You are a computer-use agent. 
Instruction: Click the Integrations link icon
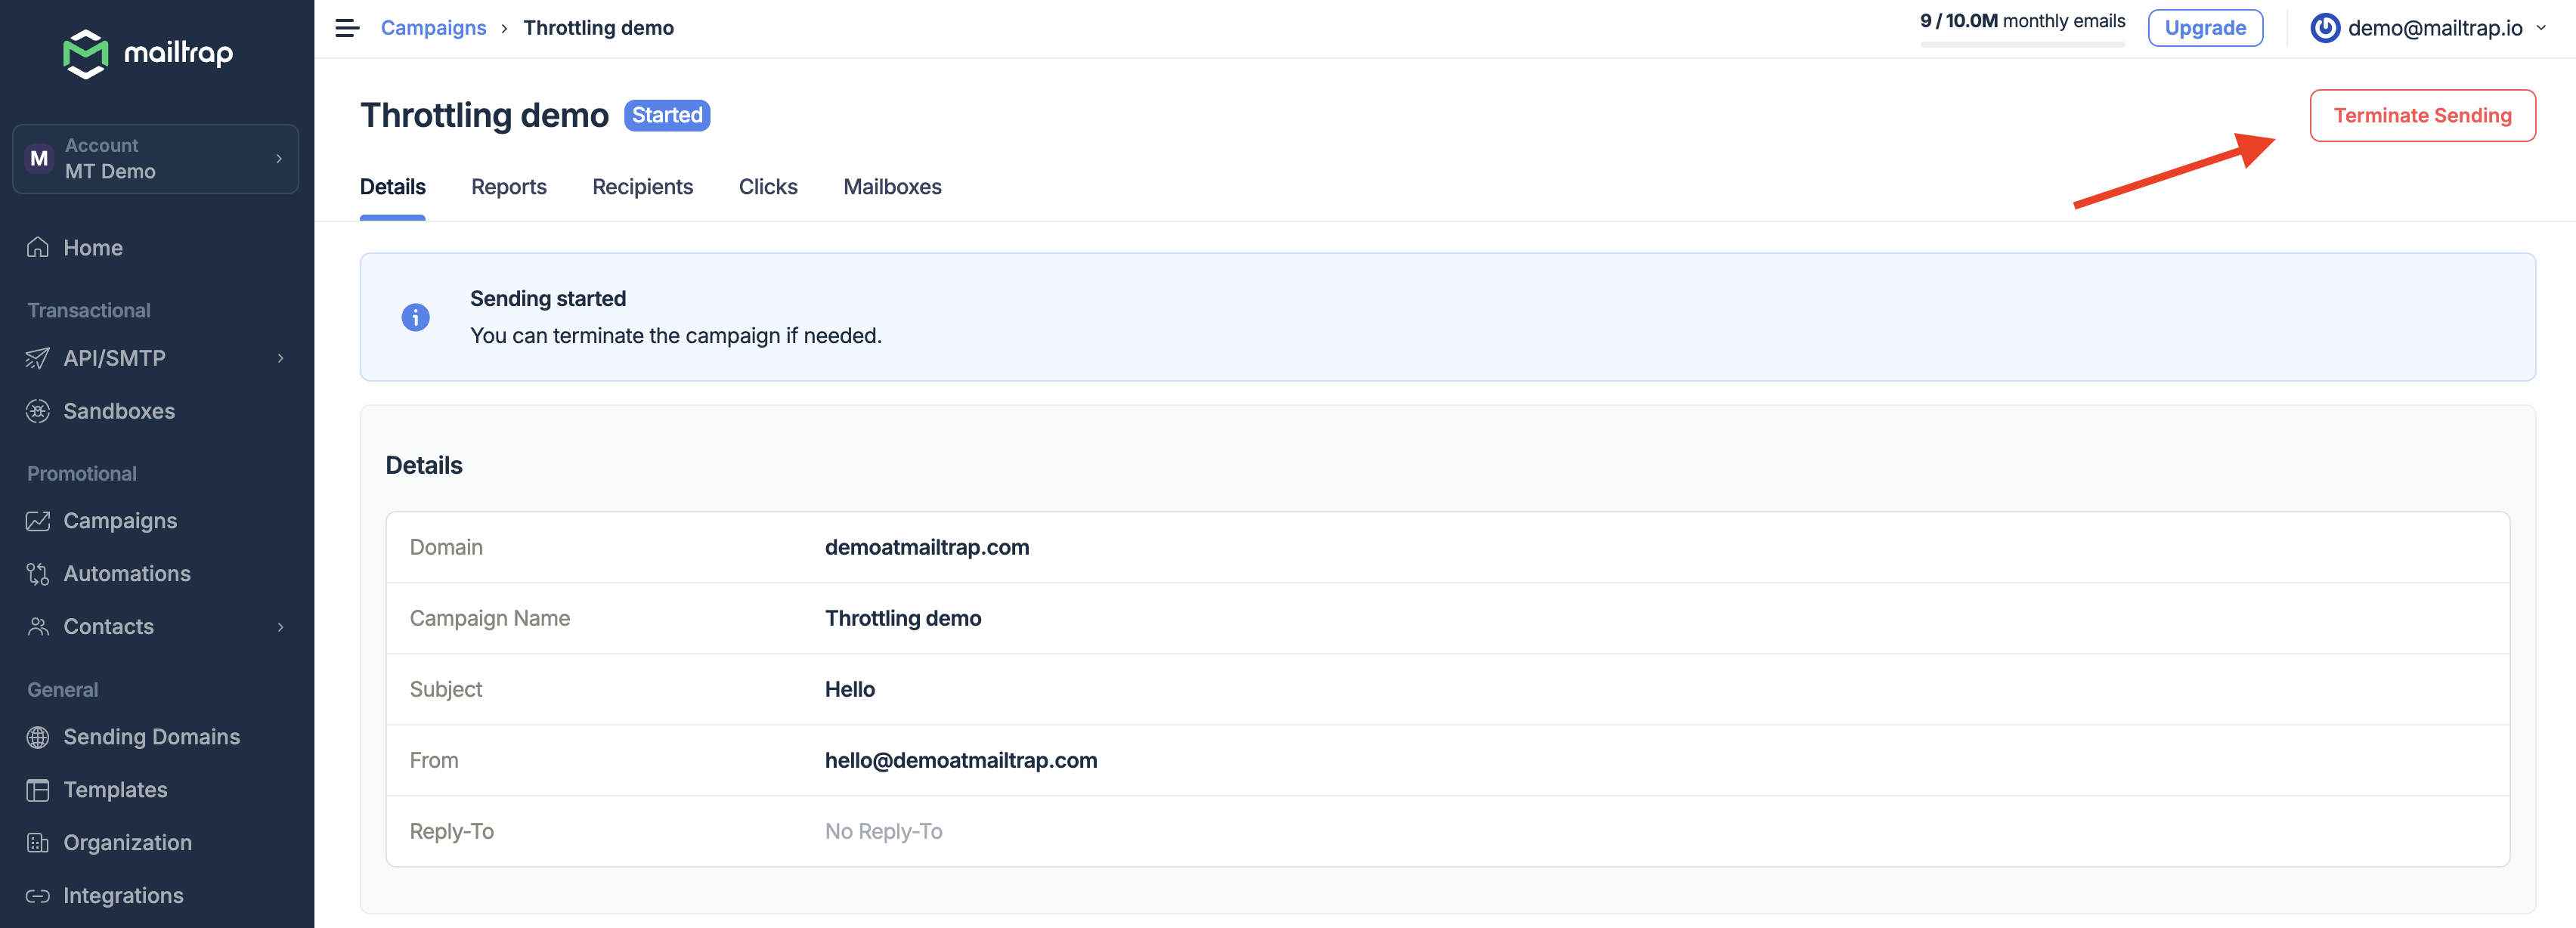[x=38, y=896]
